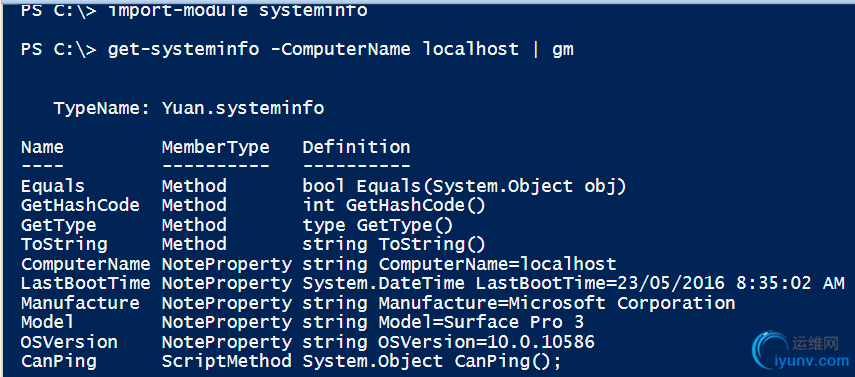The height and width of the screenshot is (377, 855).
Task: Click the 'LastBootTime' property name
Action: coord(86,283)
